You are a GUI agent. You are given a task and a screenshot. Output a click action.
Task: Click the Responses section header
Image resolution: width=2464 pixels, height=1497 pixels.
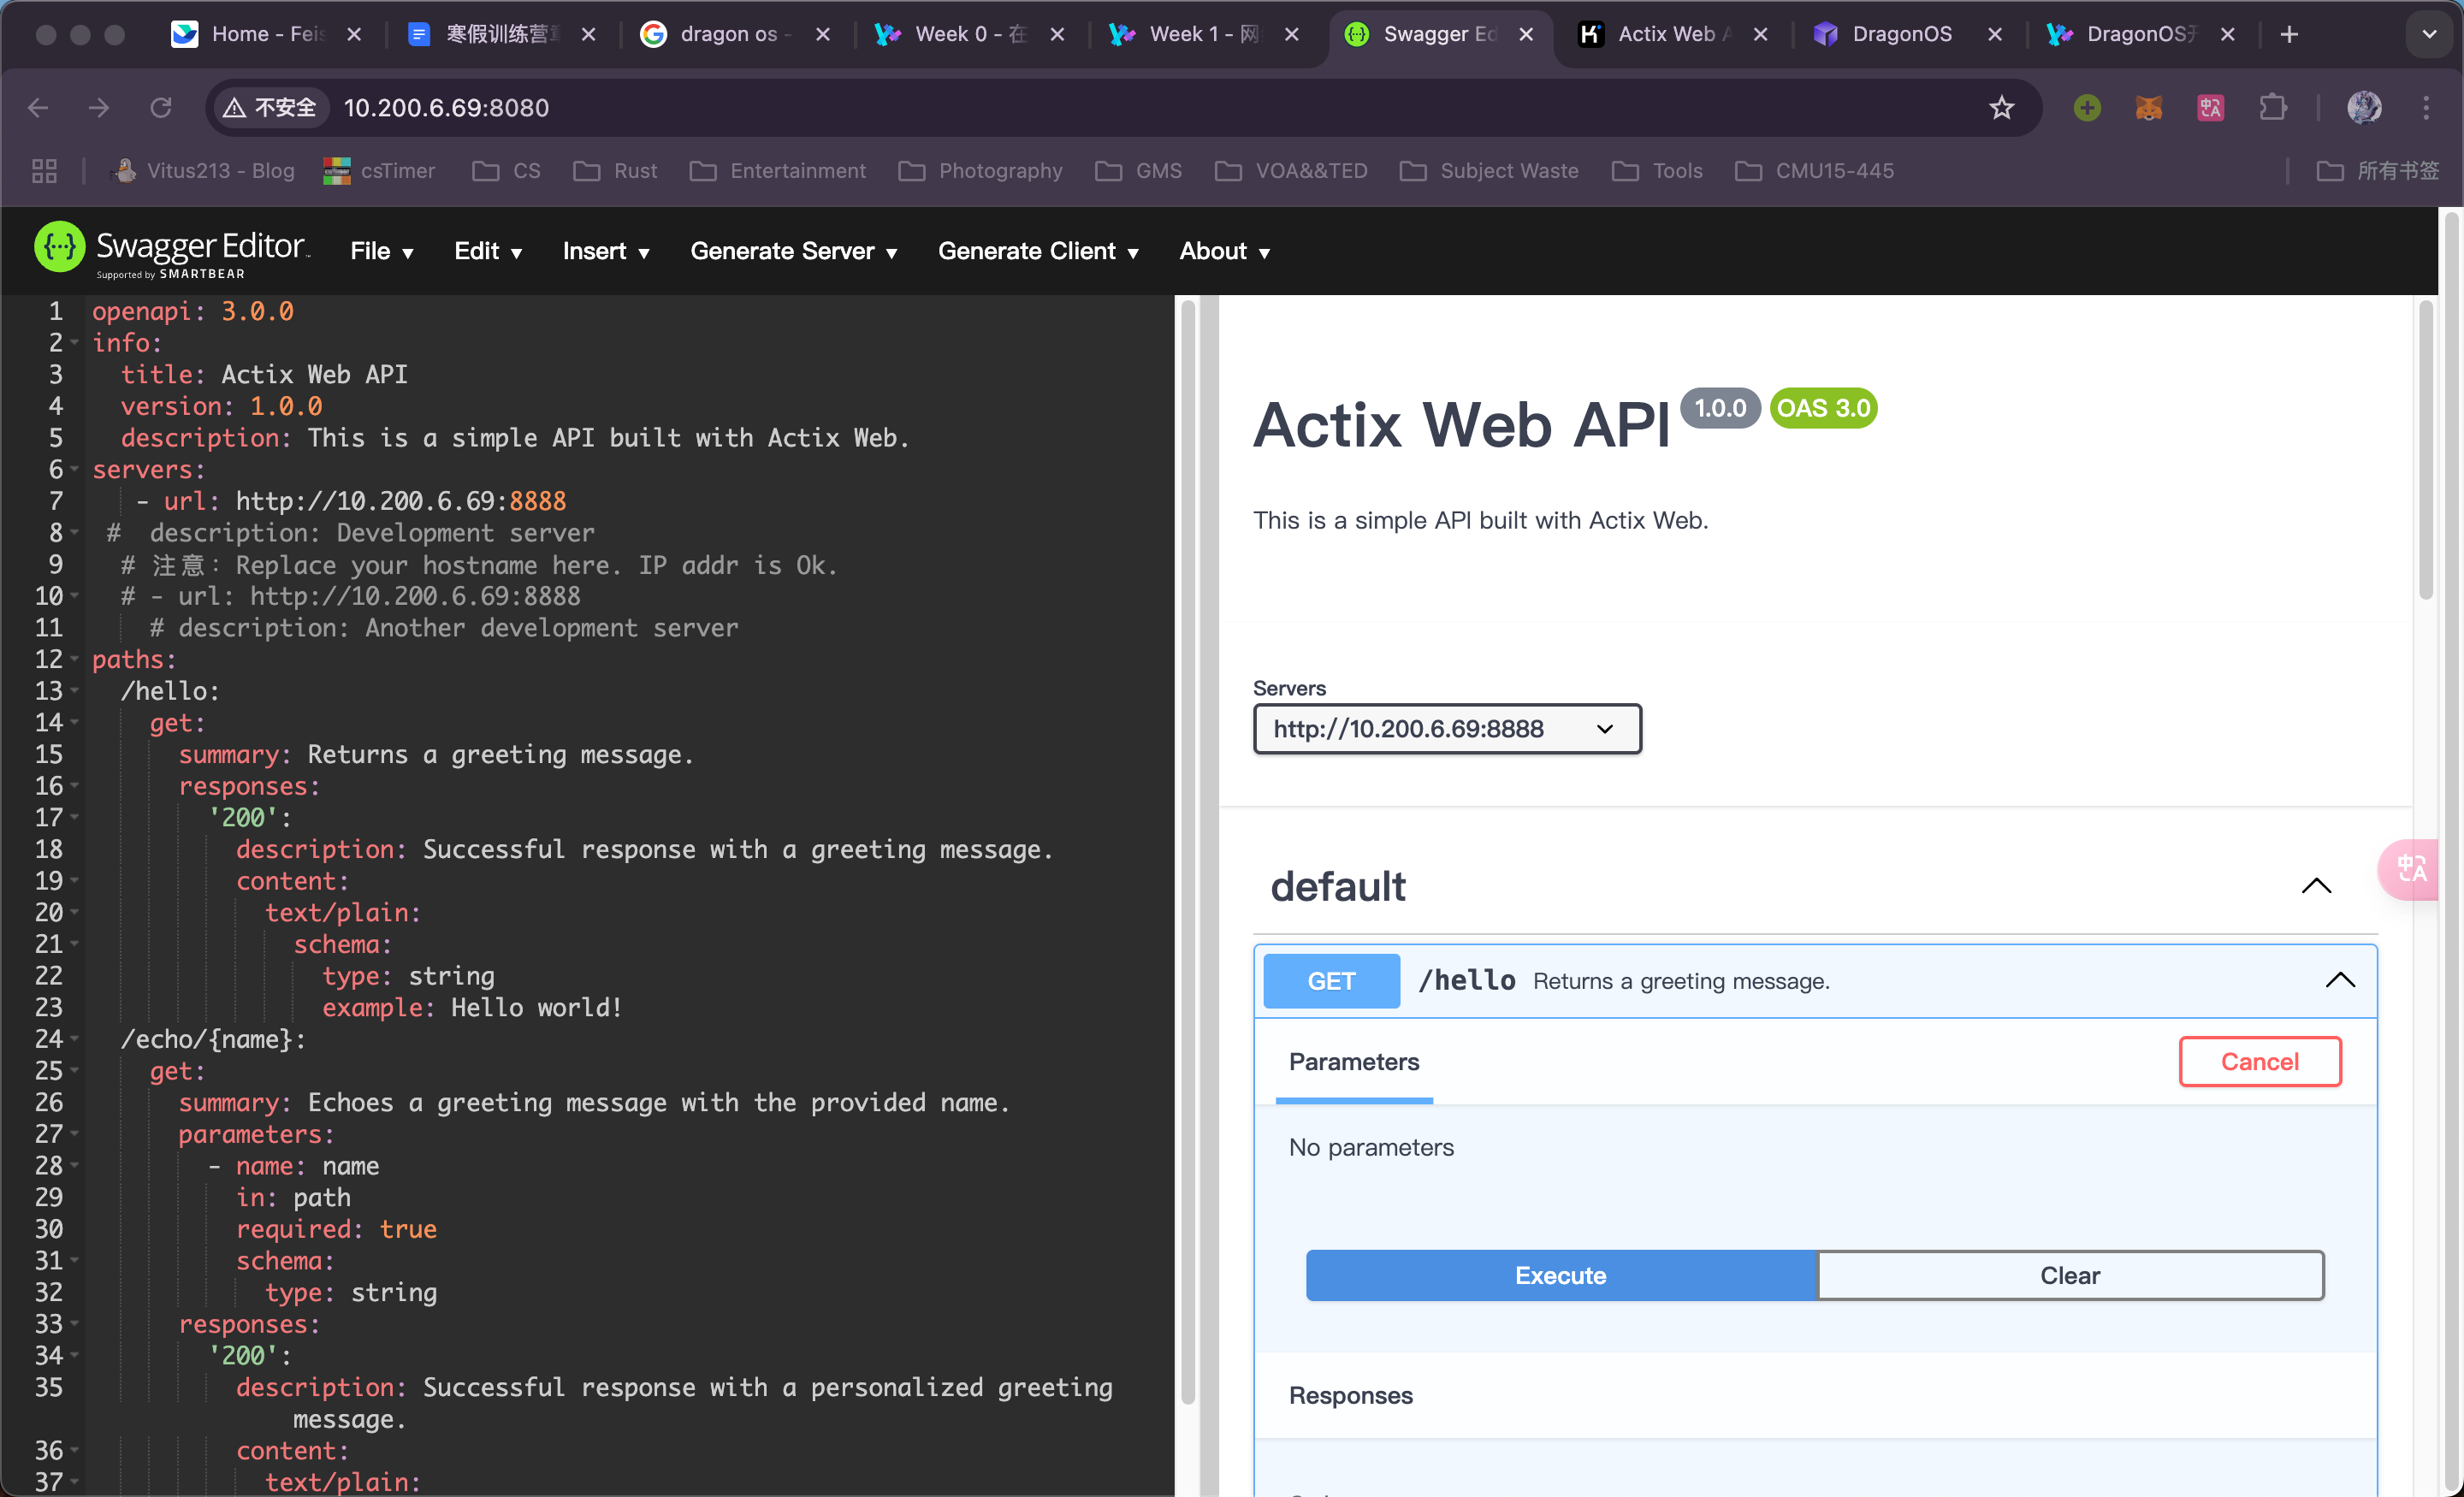[1351, 1396]
